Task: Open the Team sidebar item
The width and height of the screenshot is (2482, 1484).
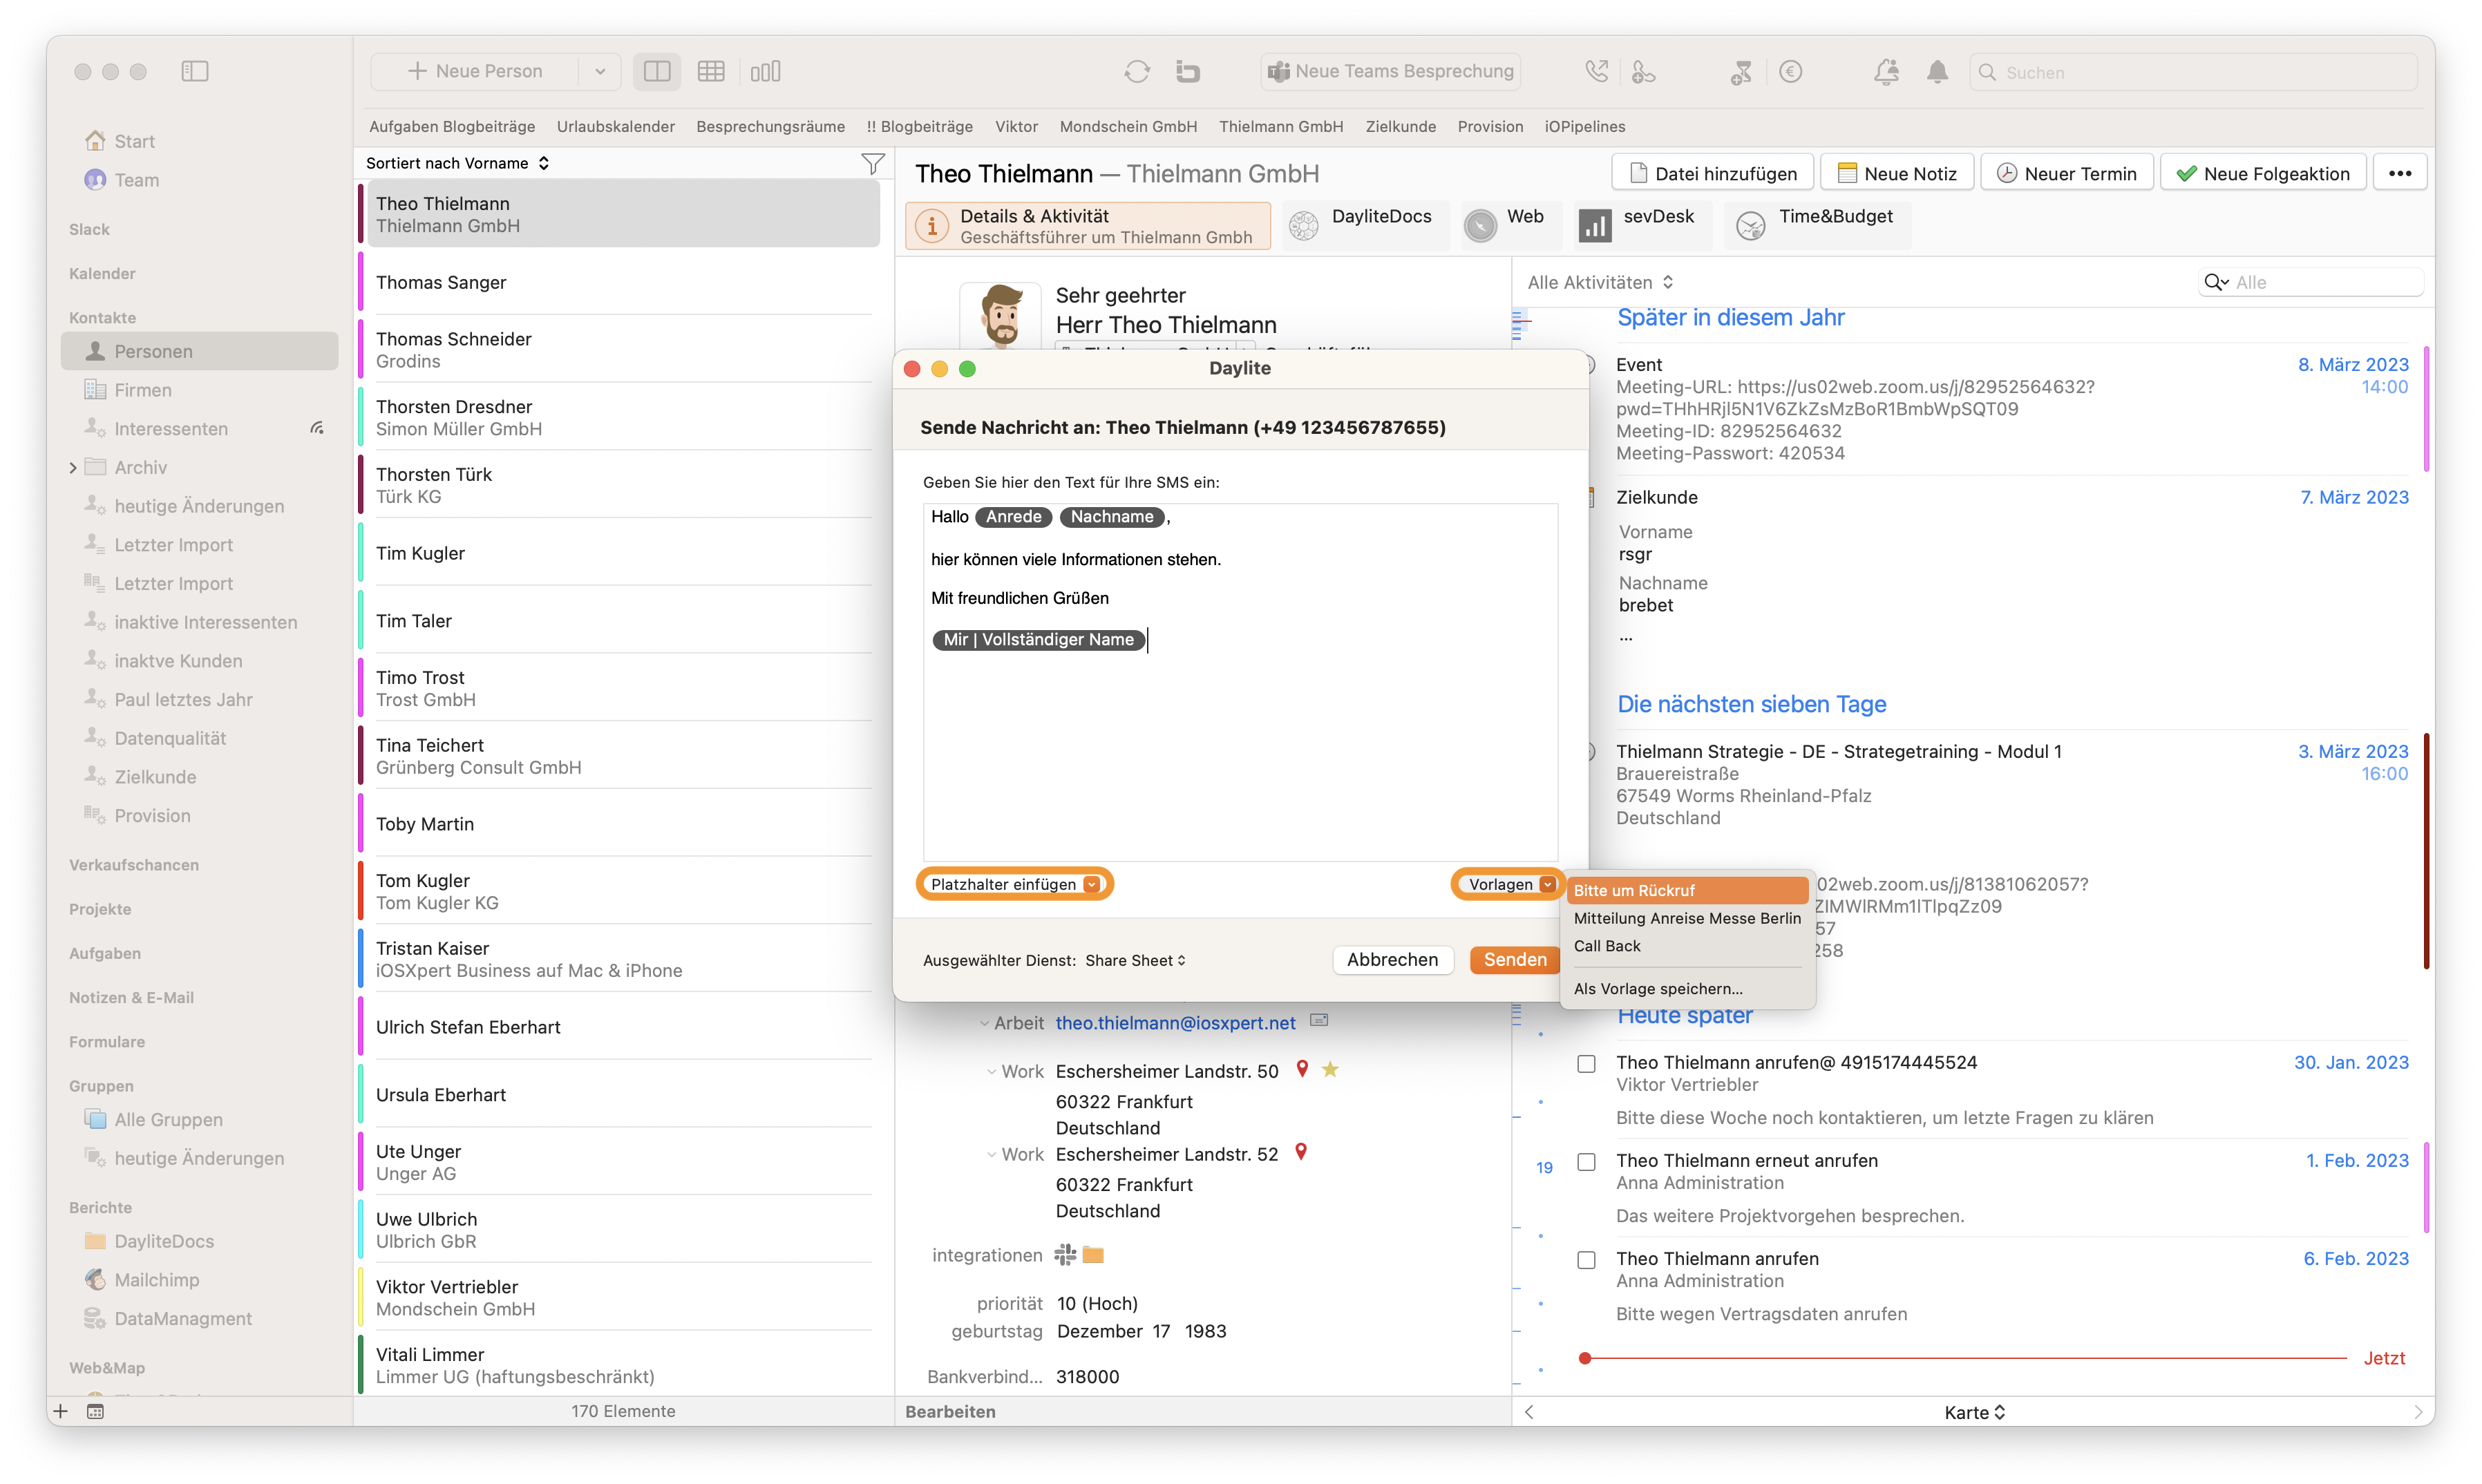Action: coord(136,180)
